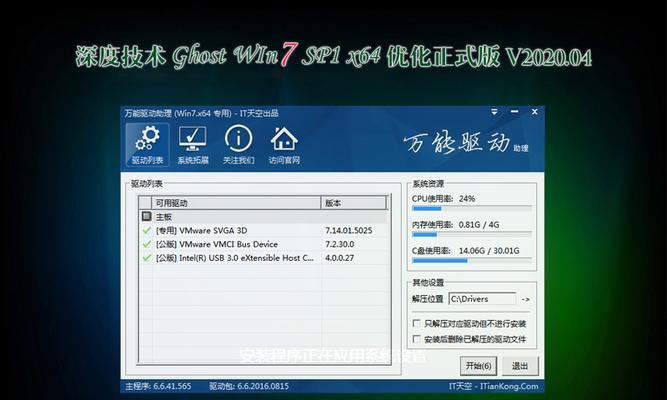
Task: Click the 内存使用率 progress bar
Action: click(x=472, y=234)
